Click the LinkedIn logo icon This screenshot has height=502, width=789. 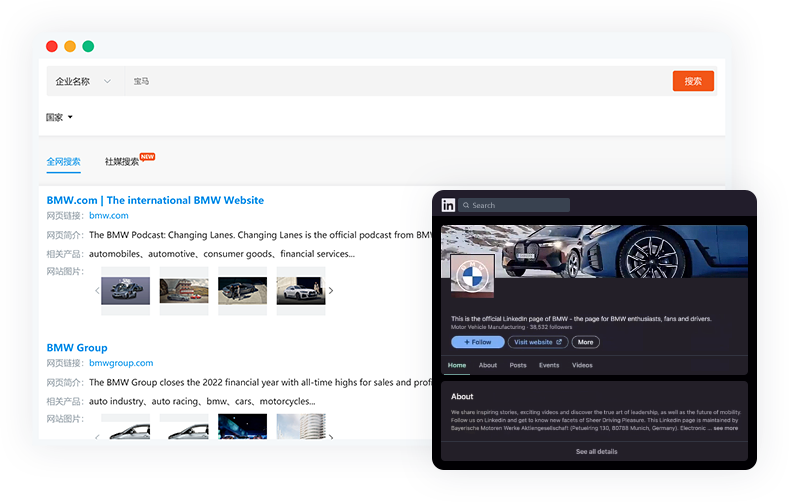[x=448, y=205]
